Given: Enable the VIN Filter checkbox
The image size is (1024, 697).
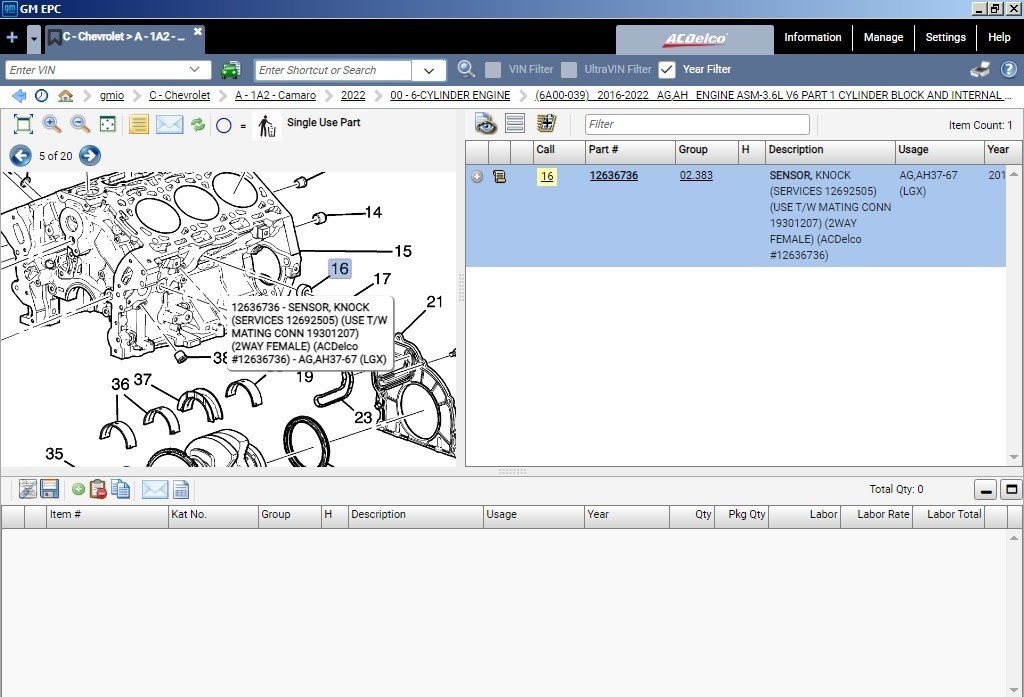Looking at the screenshot, I should click(493, 70).
